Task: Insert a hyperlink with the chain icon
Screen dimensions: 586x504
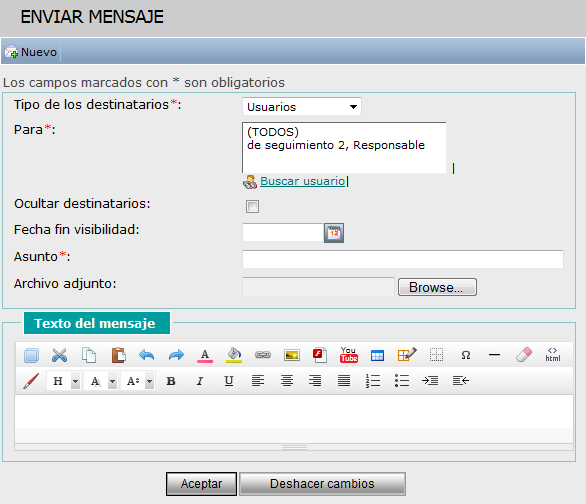Action: [x=263, y=355]
